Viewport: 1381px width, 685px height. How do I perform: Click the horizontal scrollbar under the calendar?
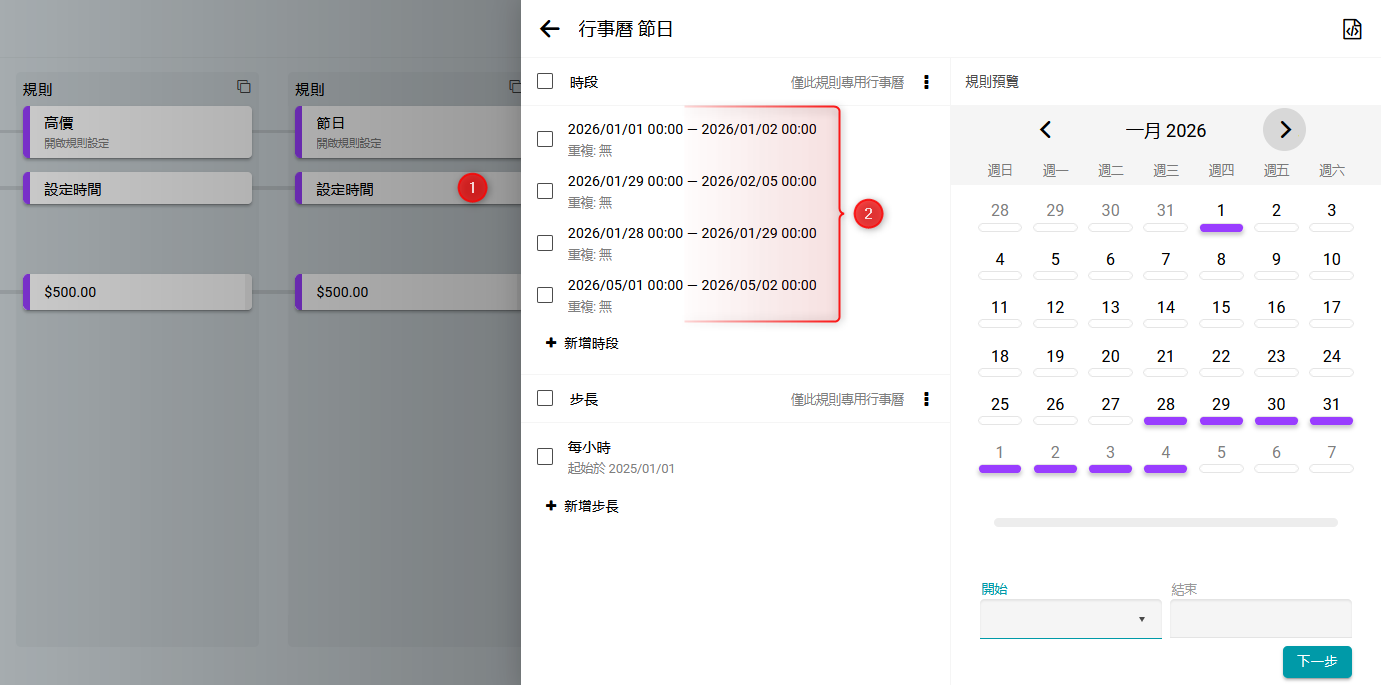(1165, 522)
